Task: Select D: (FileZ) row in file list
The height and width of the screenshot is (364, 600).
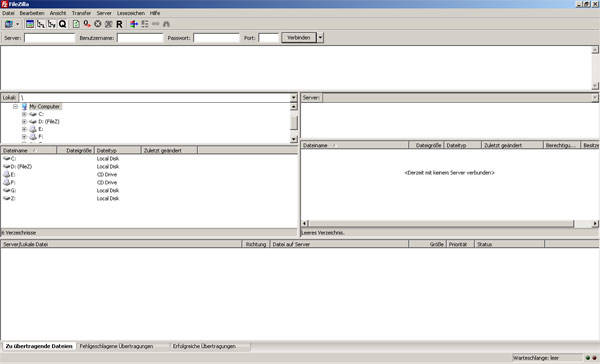Action: (149, 166)
